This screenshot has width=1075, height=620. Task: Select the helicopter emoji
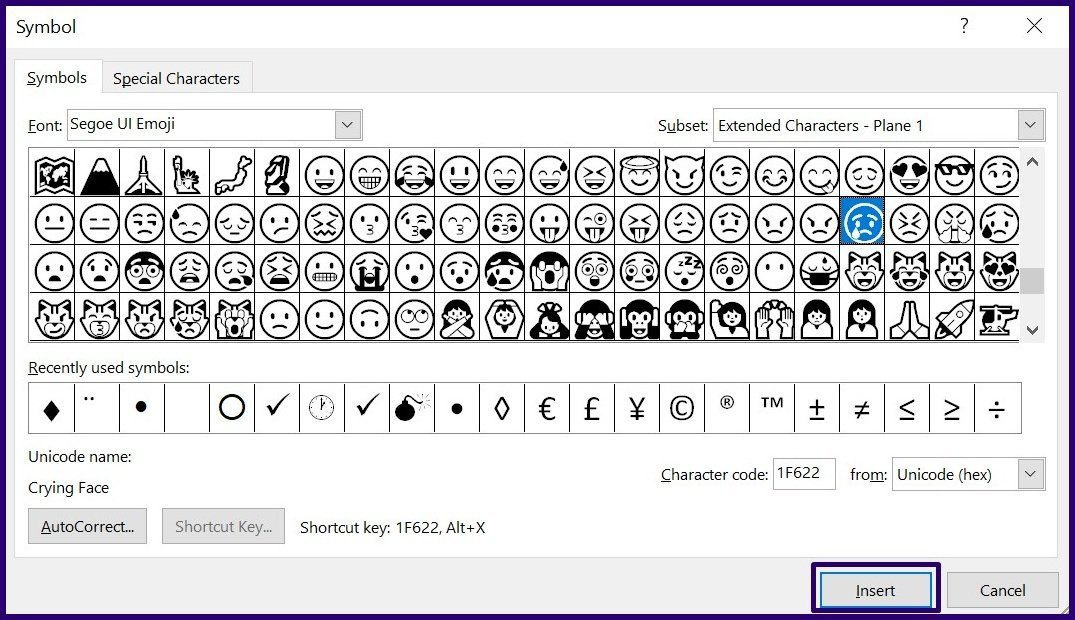coord(999,318)
